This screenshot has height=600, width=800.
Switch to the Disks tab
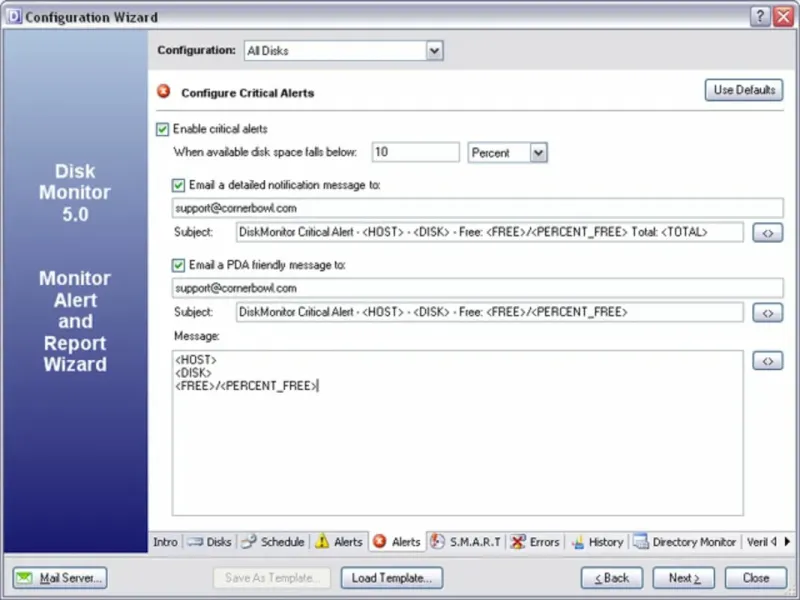210,542
